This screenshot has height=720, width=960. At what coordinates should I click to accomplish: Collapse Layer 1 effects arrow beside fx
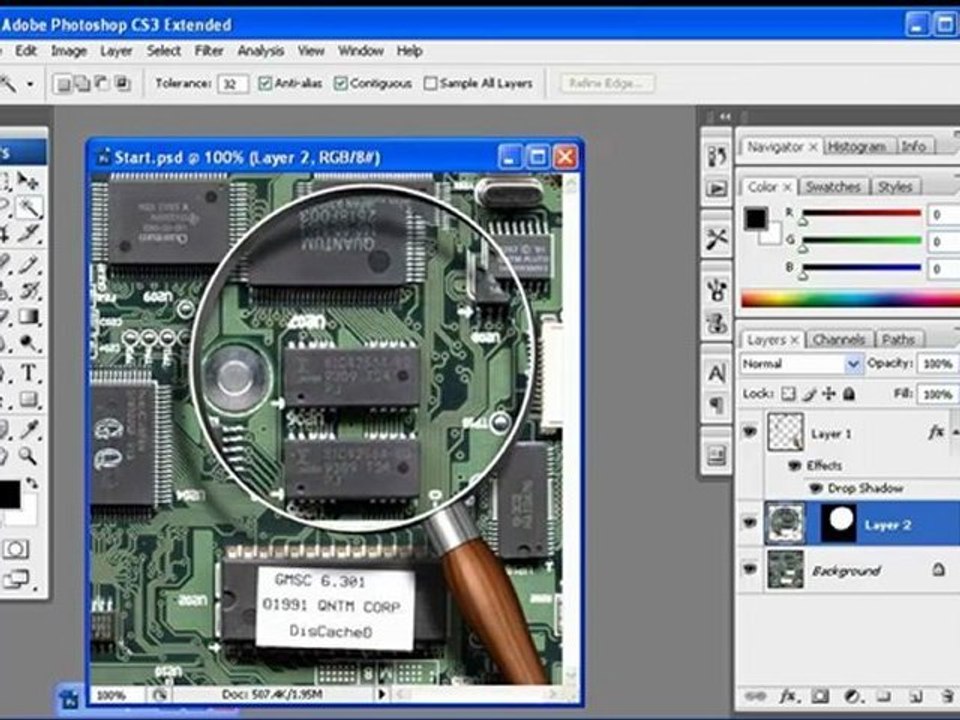pyautogui.click(x=954, y=432)
